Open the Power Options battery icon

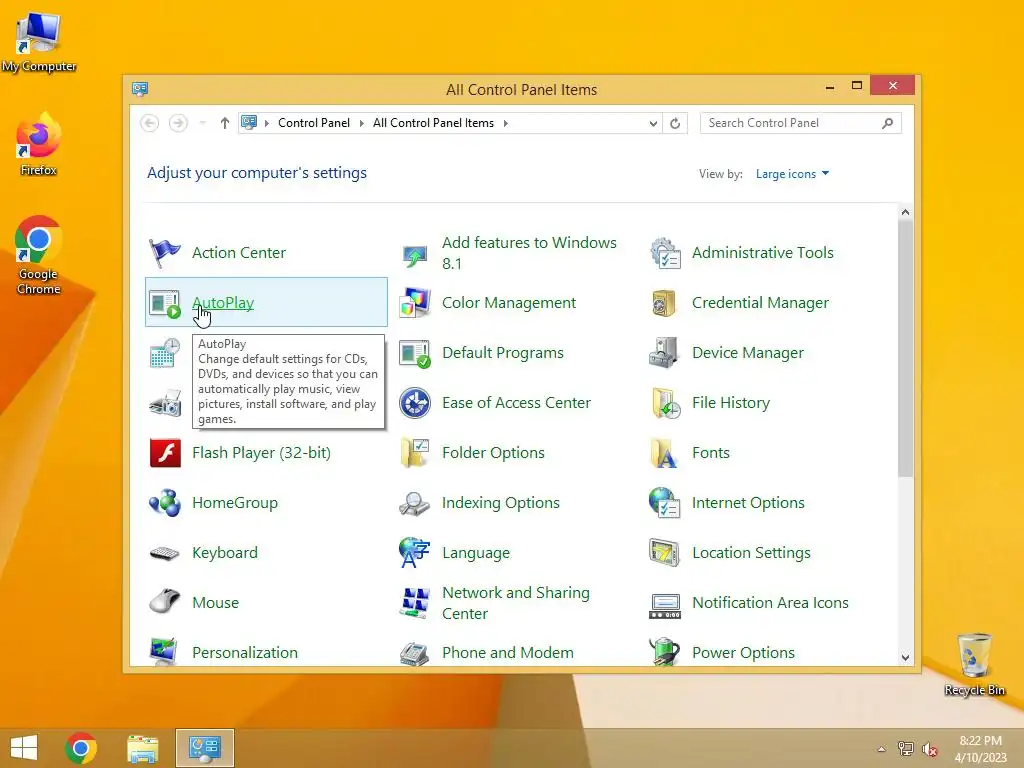665,652
